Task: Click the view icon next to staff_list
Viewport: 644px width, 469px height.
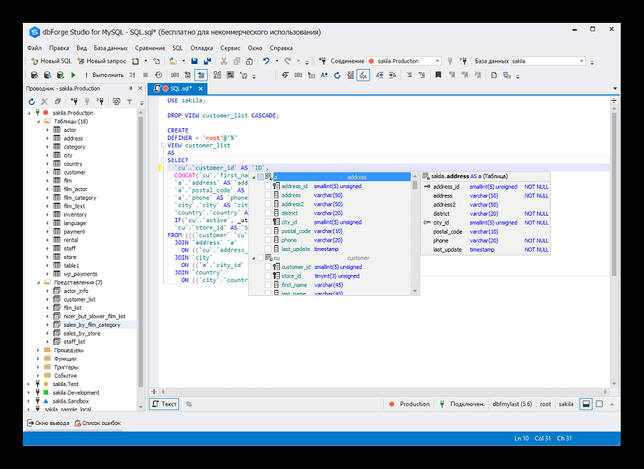Action: point(57,341)
